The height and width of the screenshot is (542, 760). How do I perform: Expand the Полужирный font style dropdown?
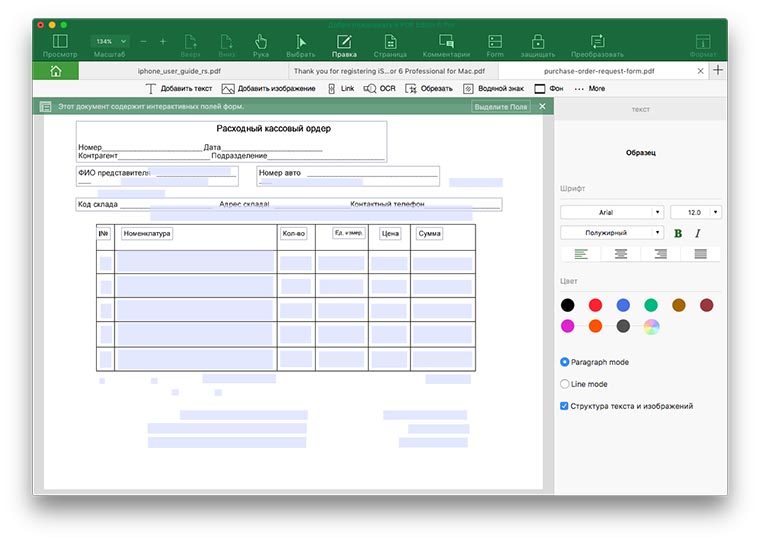click(611, 233)
